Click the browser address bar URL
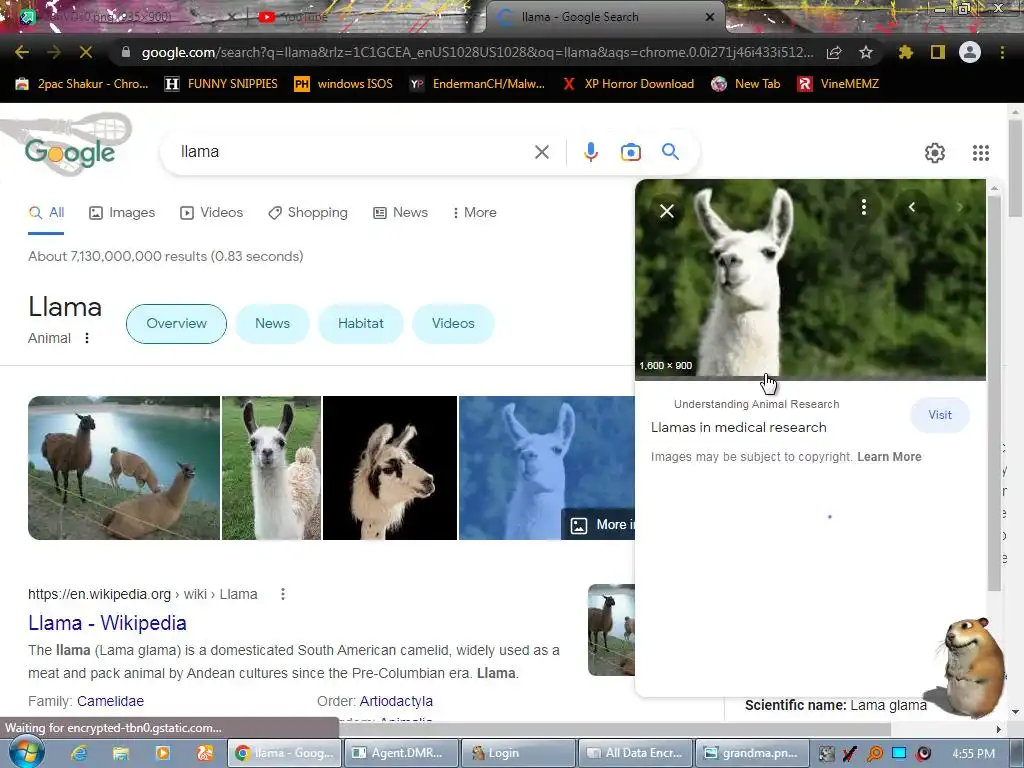 [477, 52]
